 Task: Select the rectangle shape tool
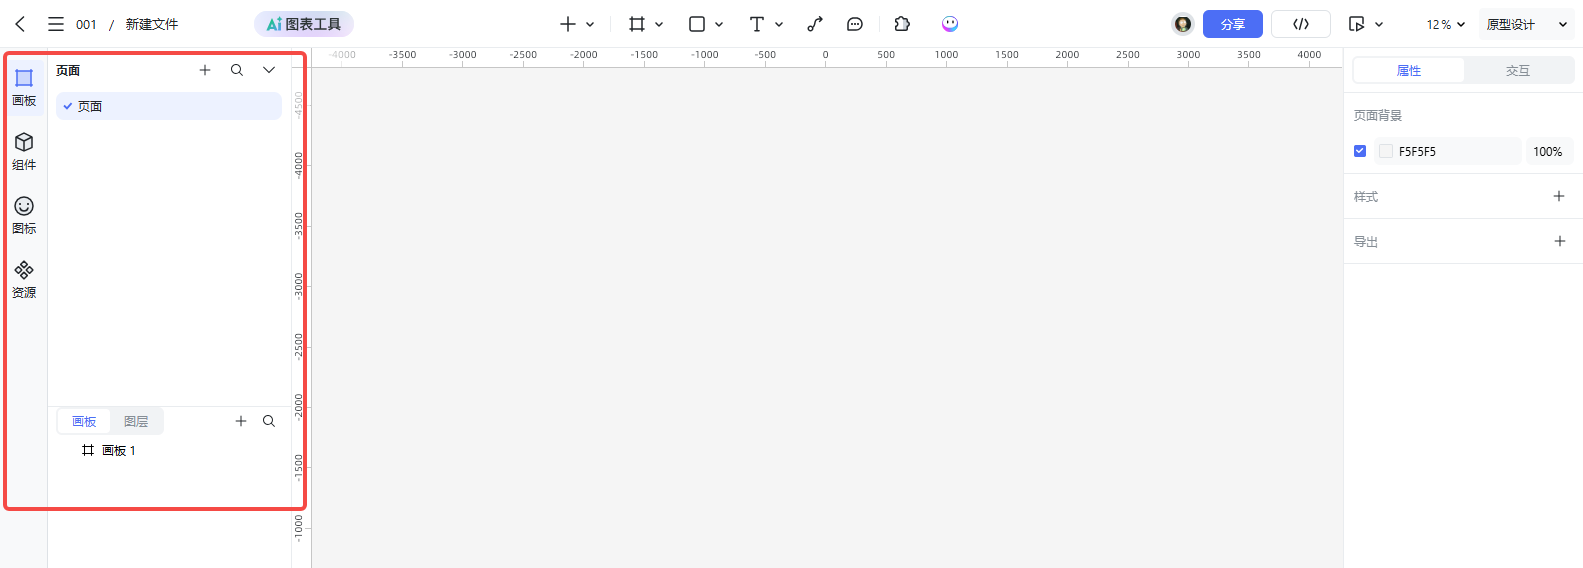(697, 24)
